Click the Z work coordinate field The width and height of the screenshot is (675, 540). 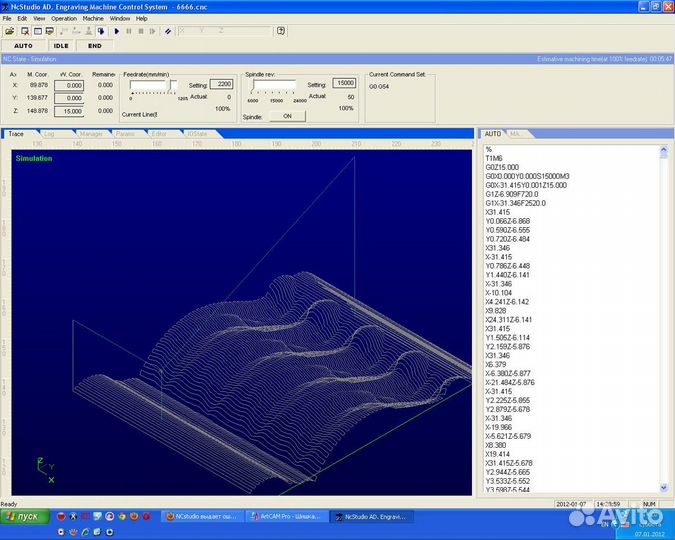pyautogui.click(x=69, y=111)
